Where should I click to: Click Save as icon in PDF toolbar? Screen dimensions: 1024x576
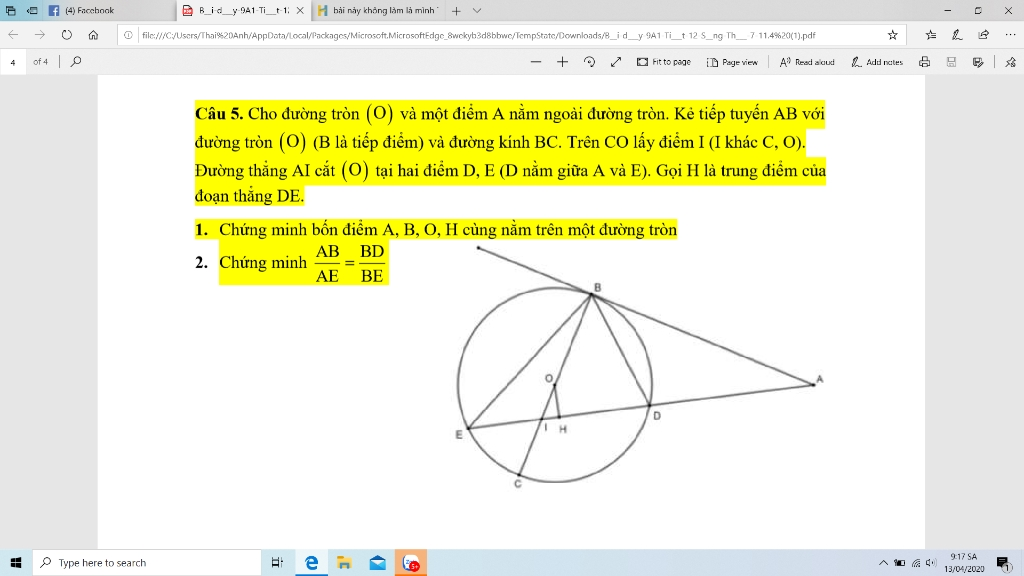978,62
